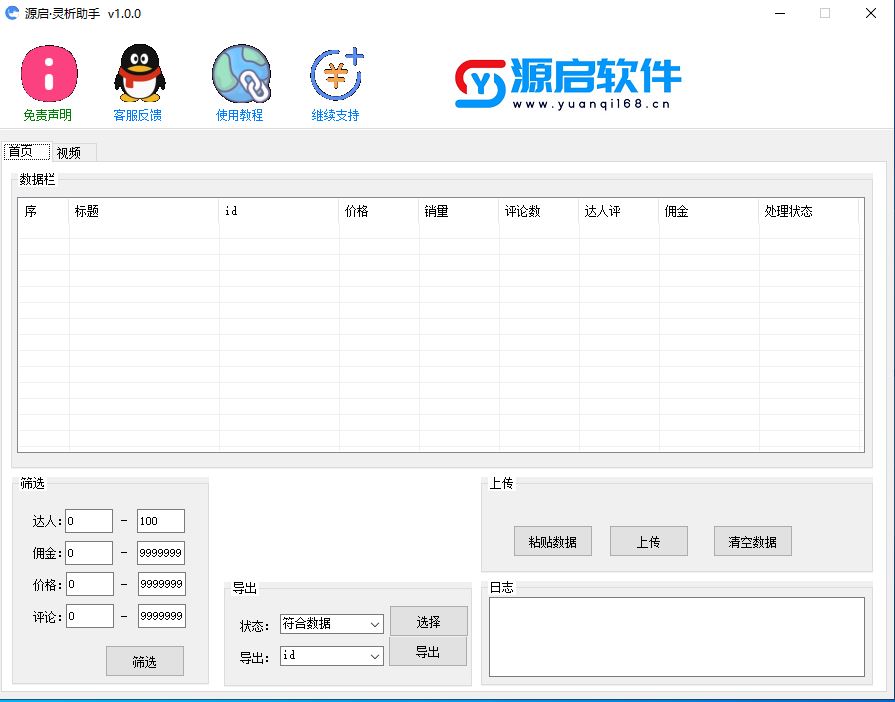Open the 使用教程 globe link icon
This screenshot has height=702, width=895.
pyautogui.click(x=240, y=73)
